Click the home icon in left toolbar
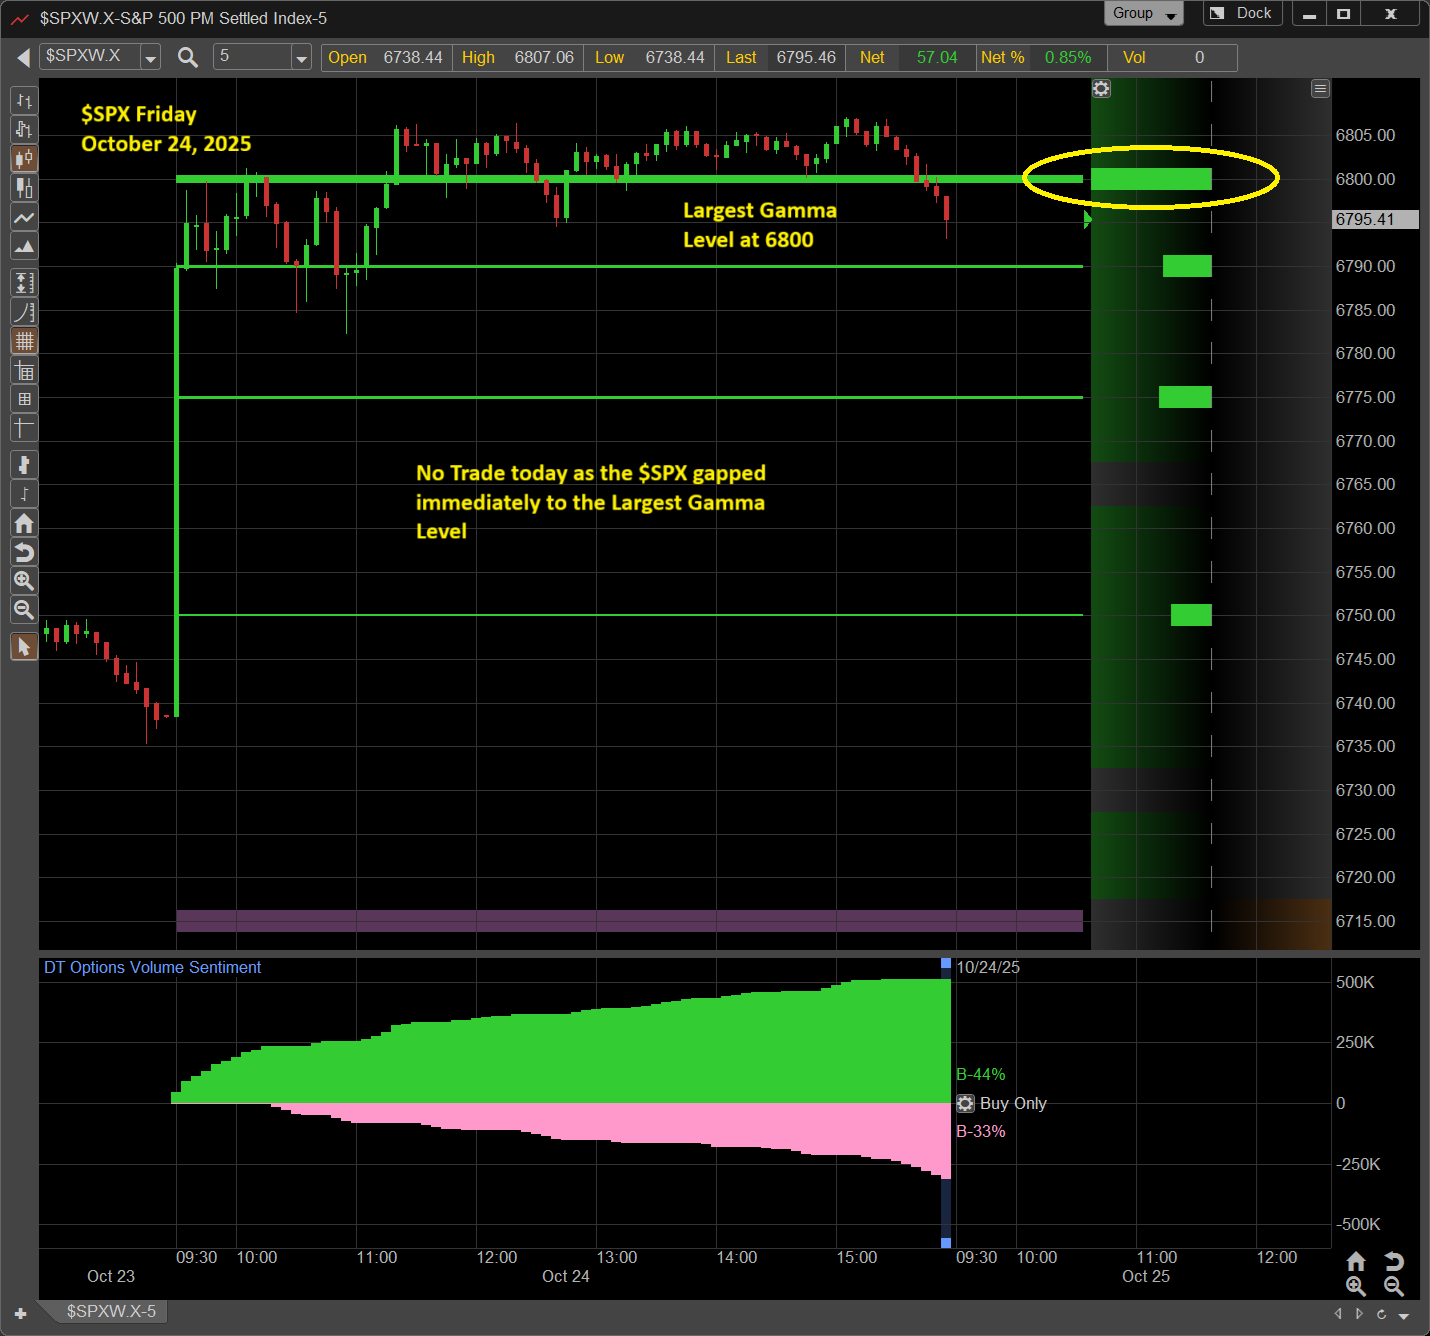The height and width of the screenshot is (1336, 1430). (x=24, y=523)
